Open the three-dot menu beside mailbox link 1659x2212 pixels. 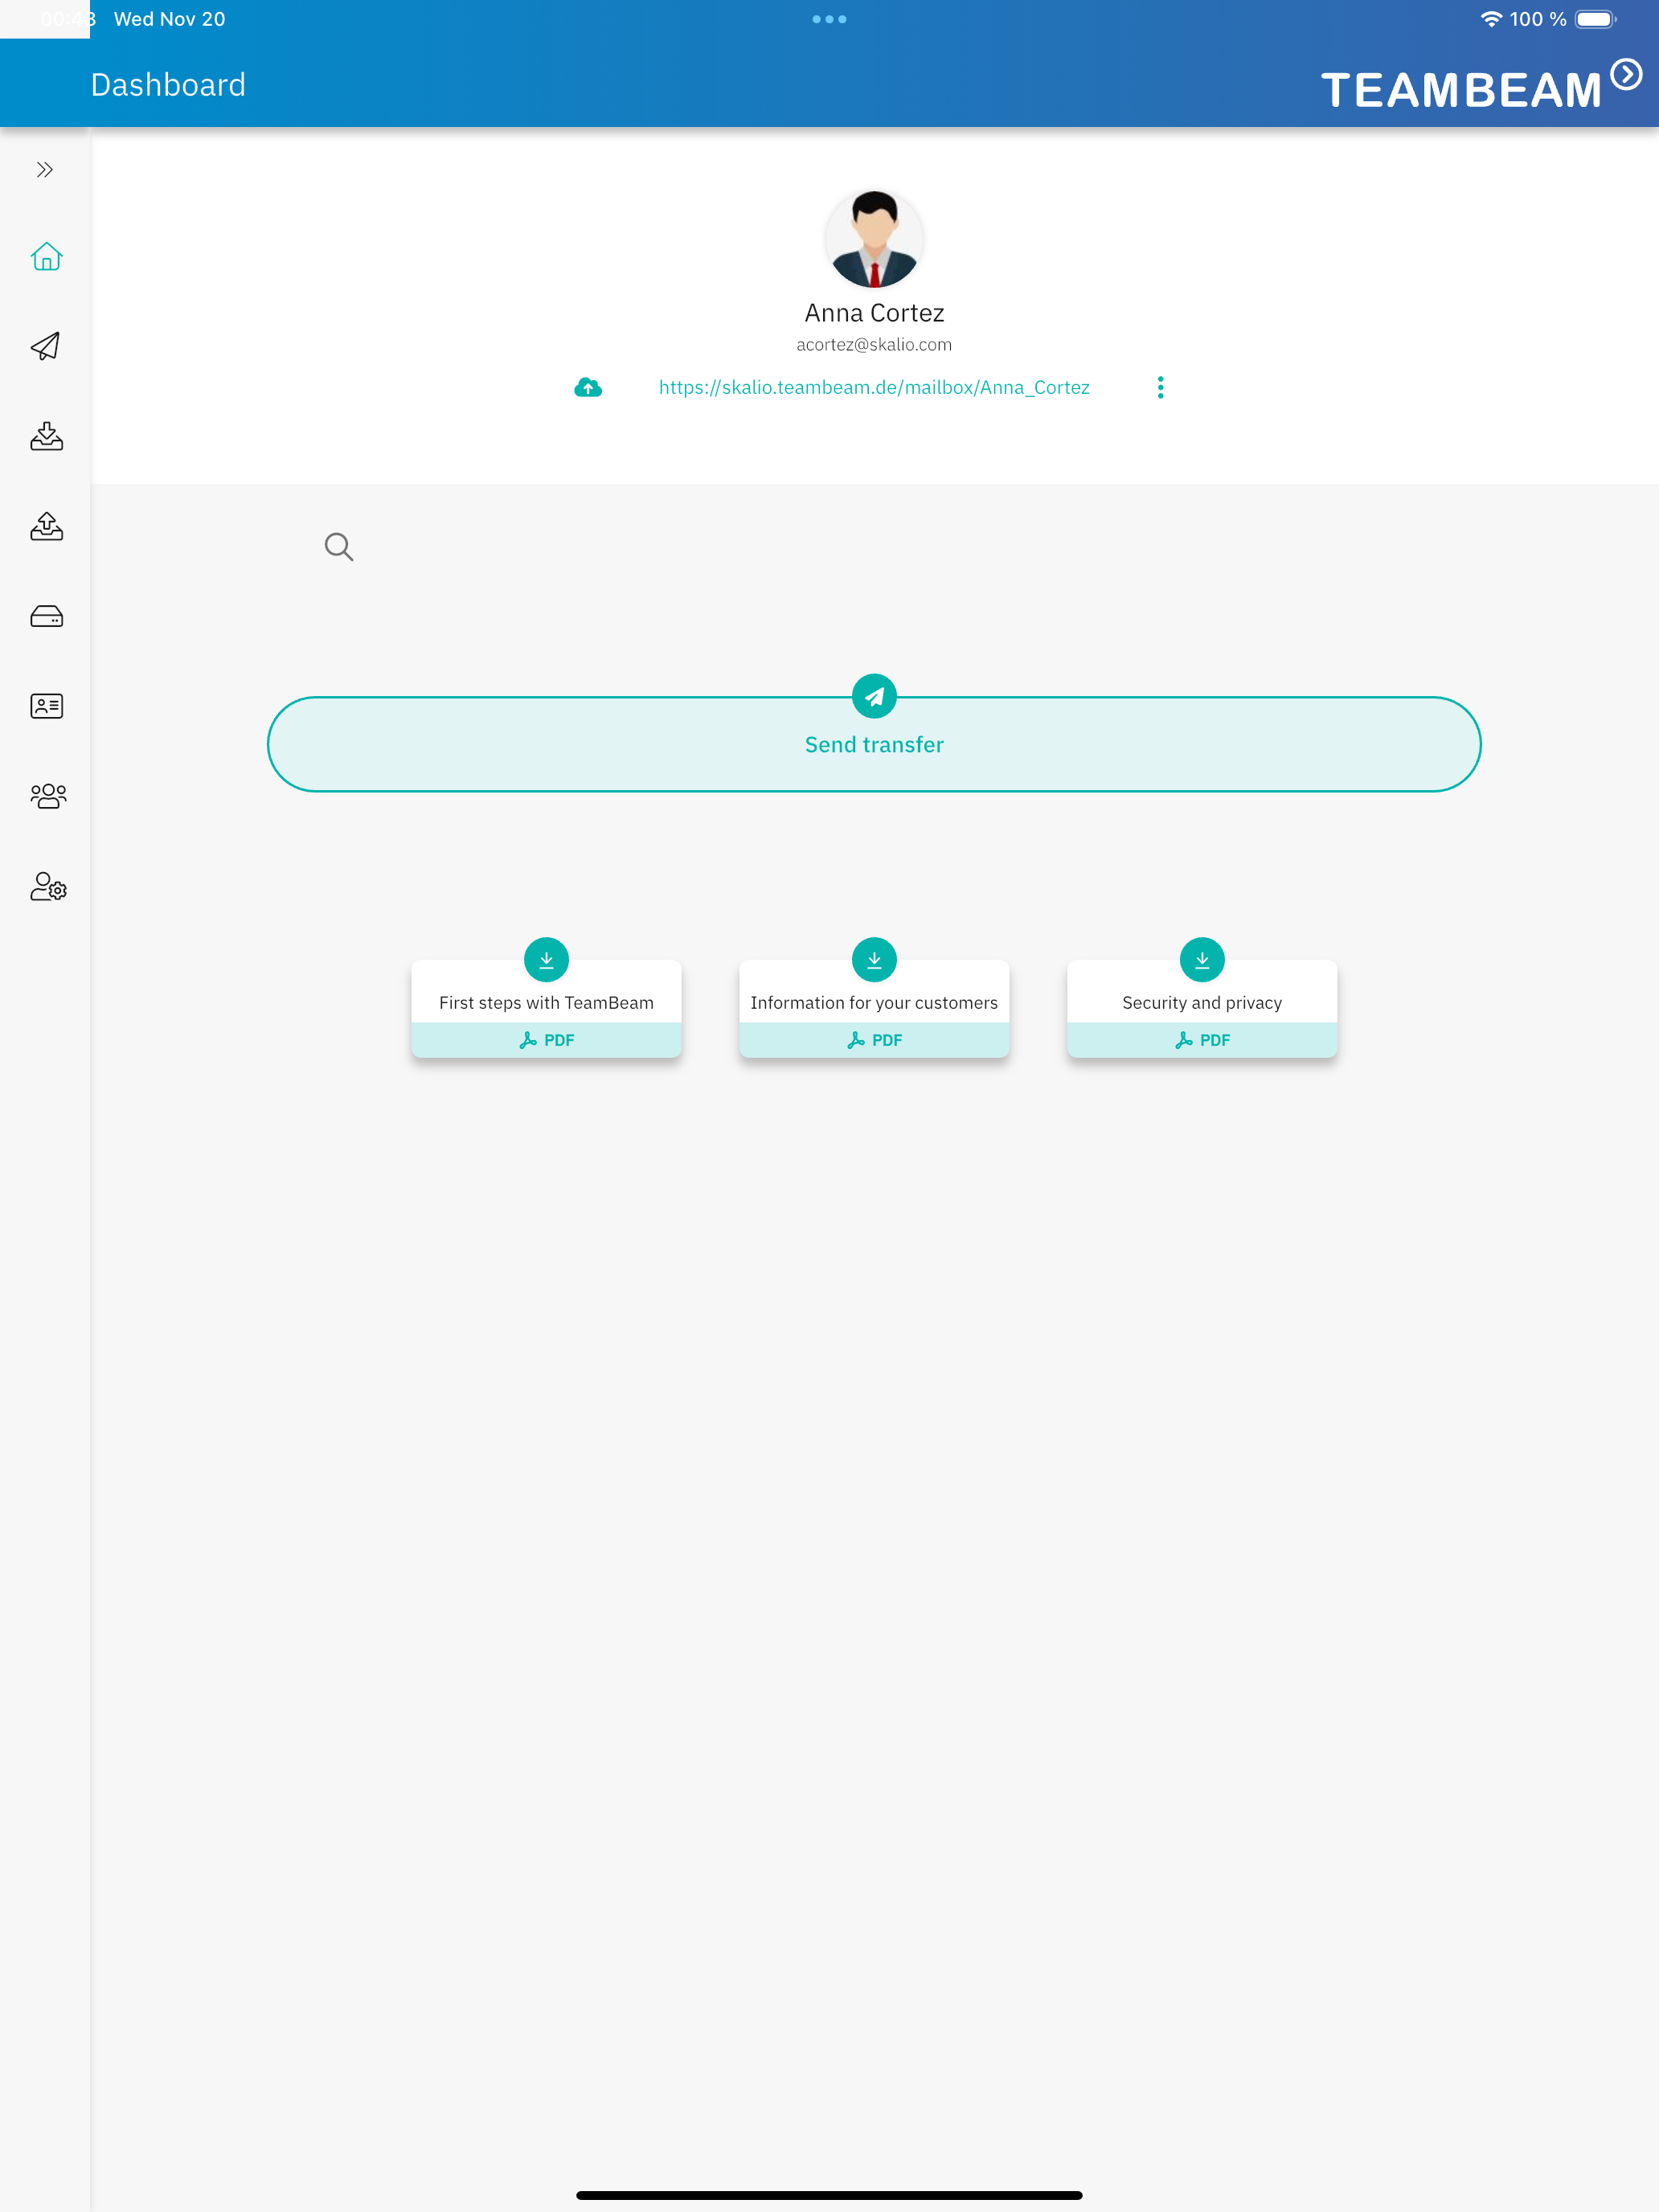click(x=1160, y=388)
